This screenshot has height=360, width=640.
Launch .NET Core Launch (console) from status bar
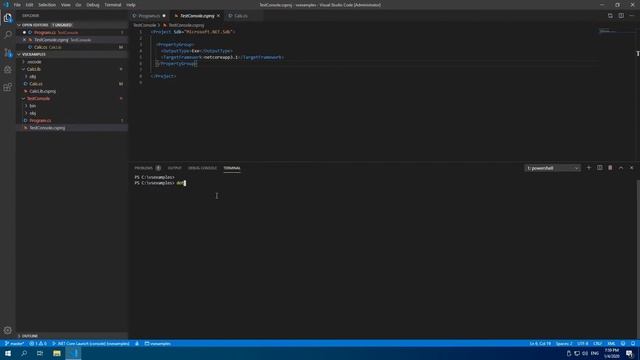tap(91, 344)
